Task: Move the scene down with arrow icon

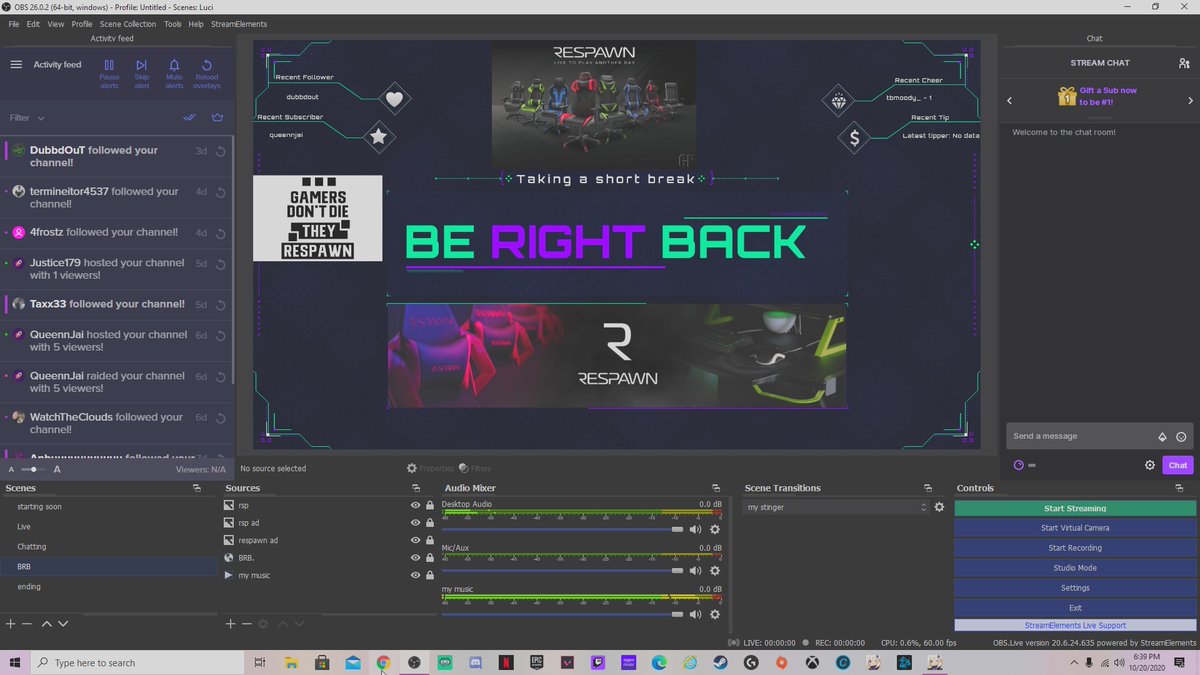Action: coord(63,623)
